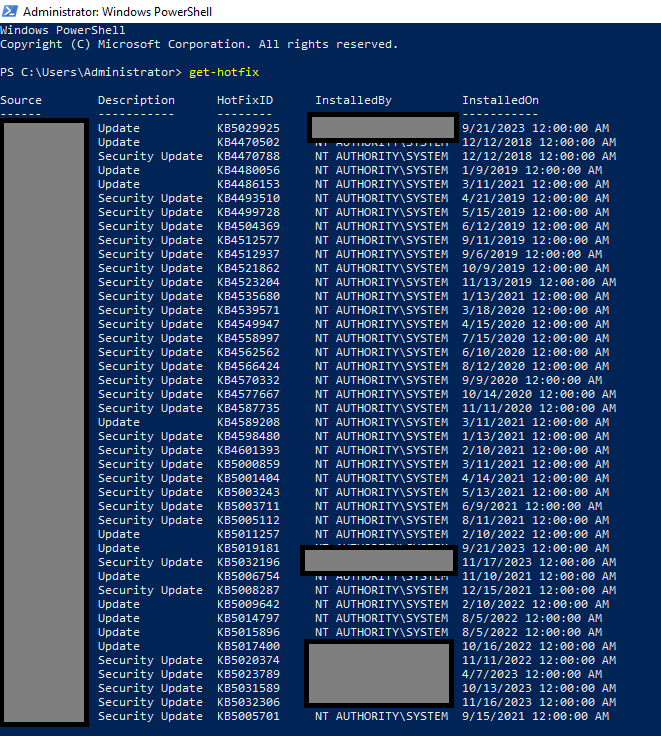Select hotfix ID KB5019181
The height and width of the screenshot is (736, 661).
click(248, 548)
